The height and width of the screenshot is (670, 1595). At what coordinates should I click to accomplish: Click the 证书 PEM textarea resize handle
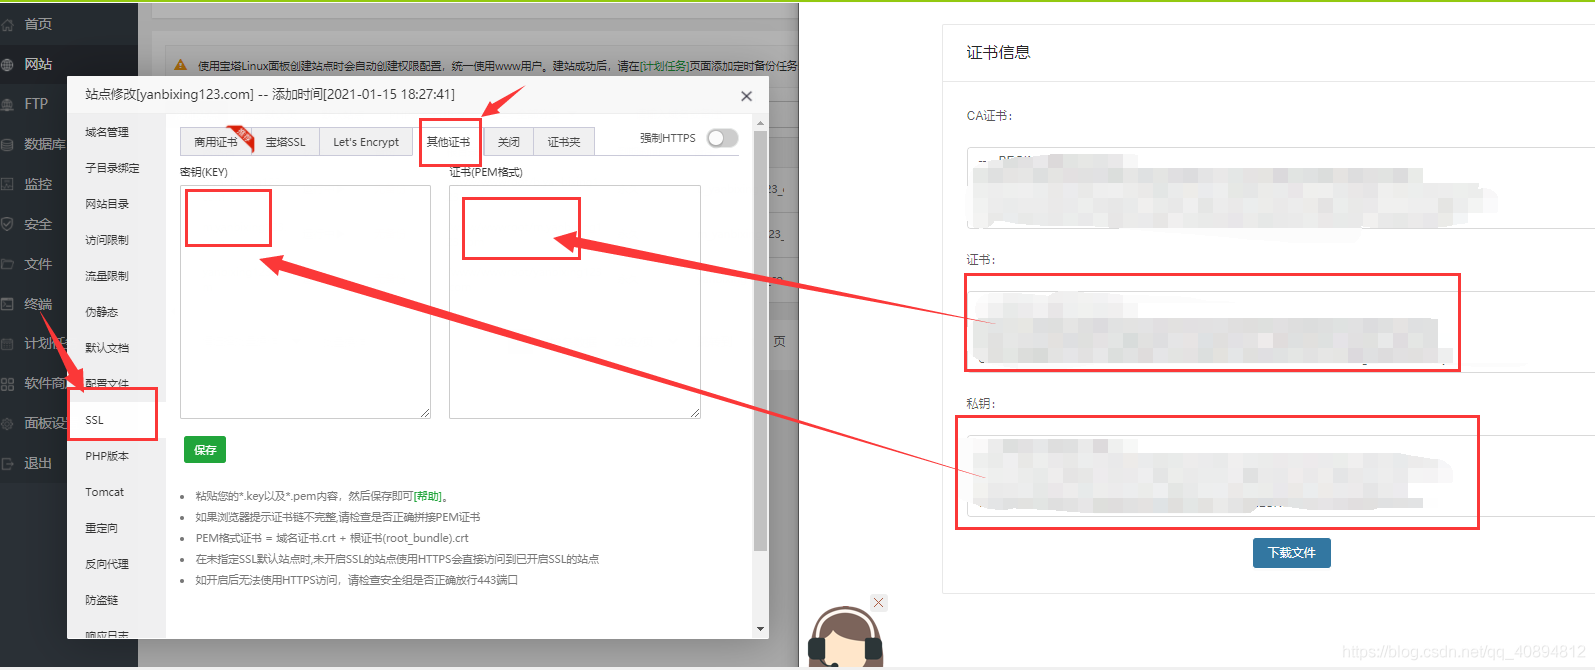click(695, 413)
